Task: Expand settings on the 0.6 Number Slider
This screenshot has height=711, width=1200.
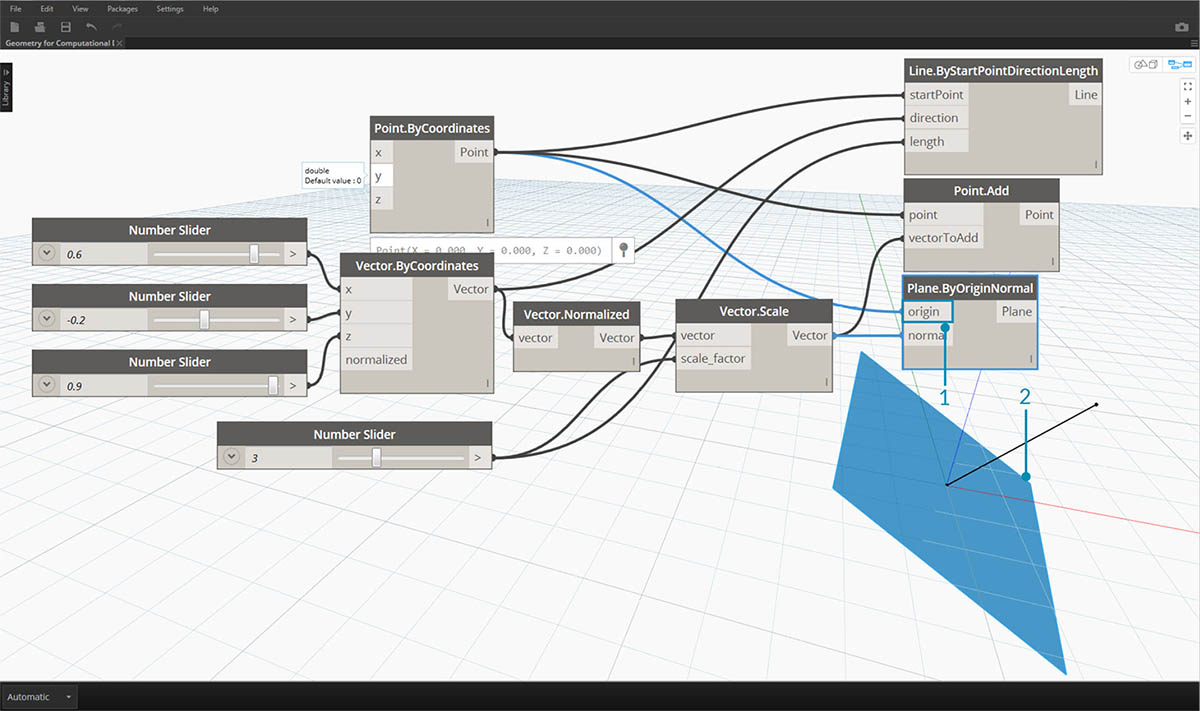Action: [46, 253]
